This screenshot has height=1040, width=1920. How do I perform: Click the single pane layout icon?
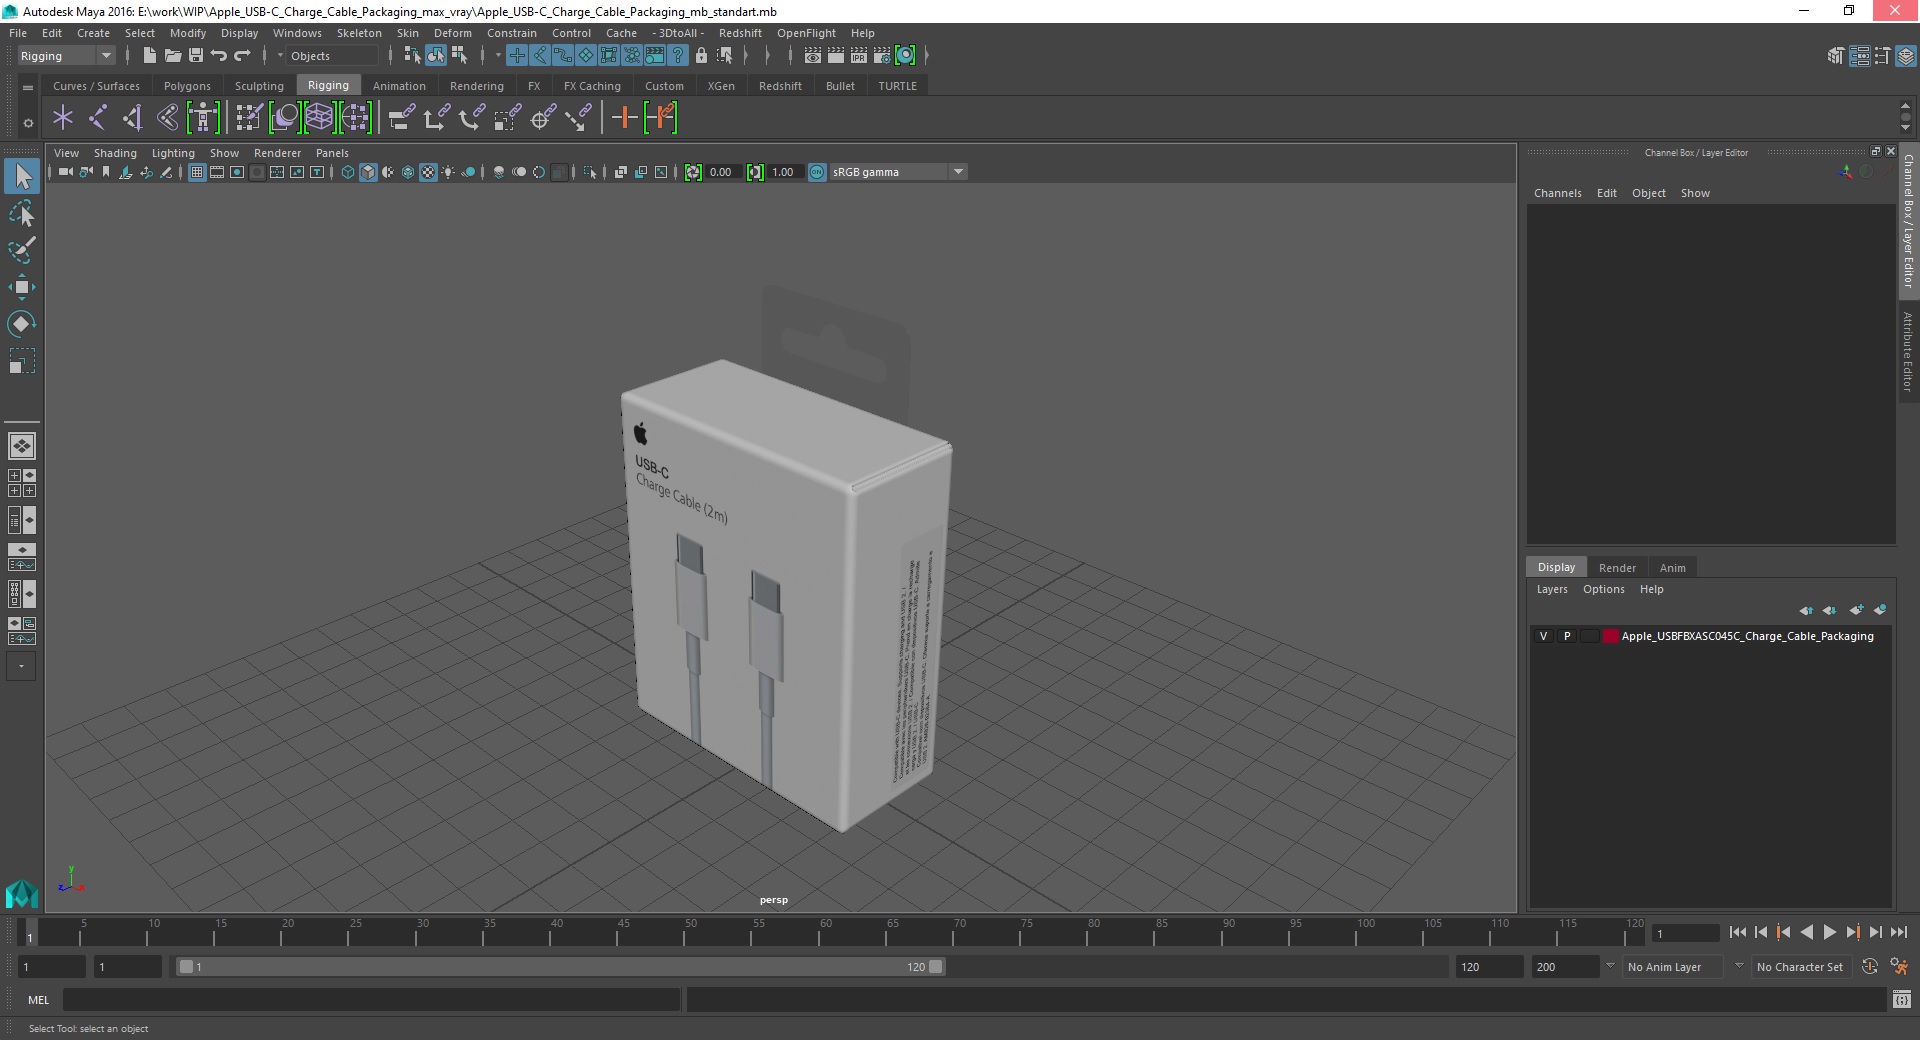[x=21, y=446]
